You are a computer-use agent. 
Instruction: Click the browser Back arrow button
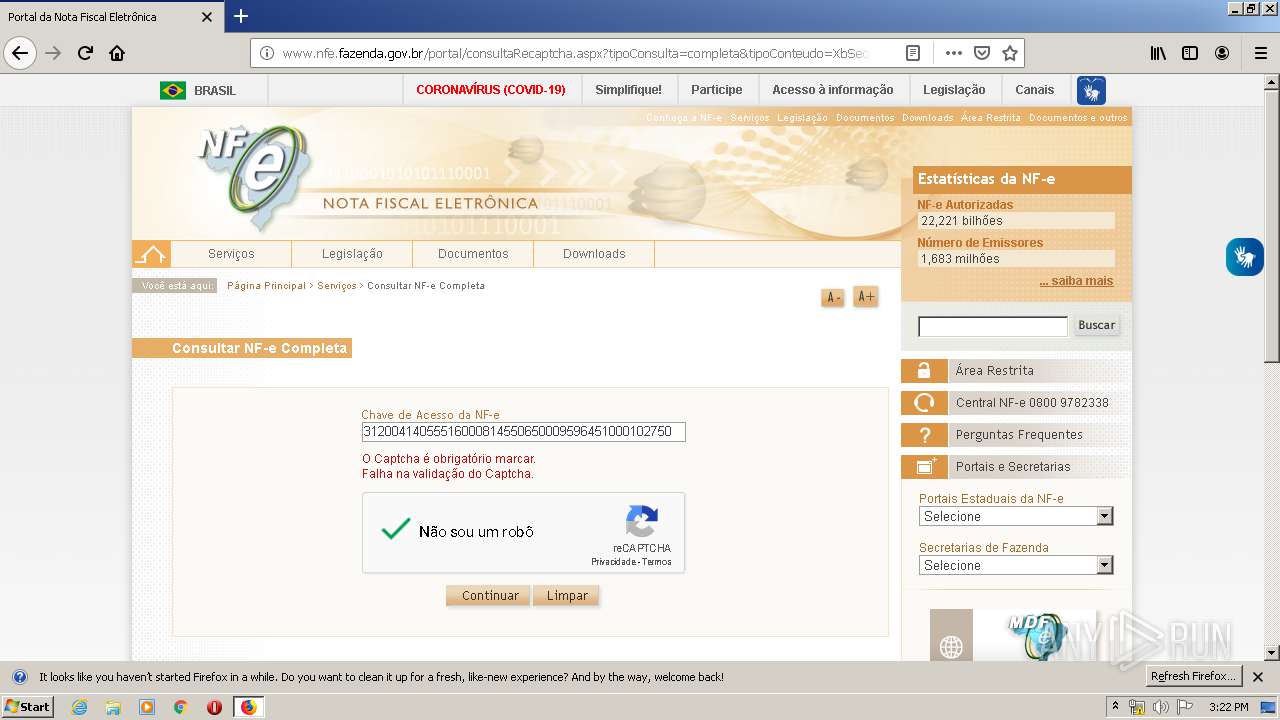[20, 53]
